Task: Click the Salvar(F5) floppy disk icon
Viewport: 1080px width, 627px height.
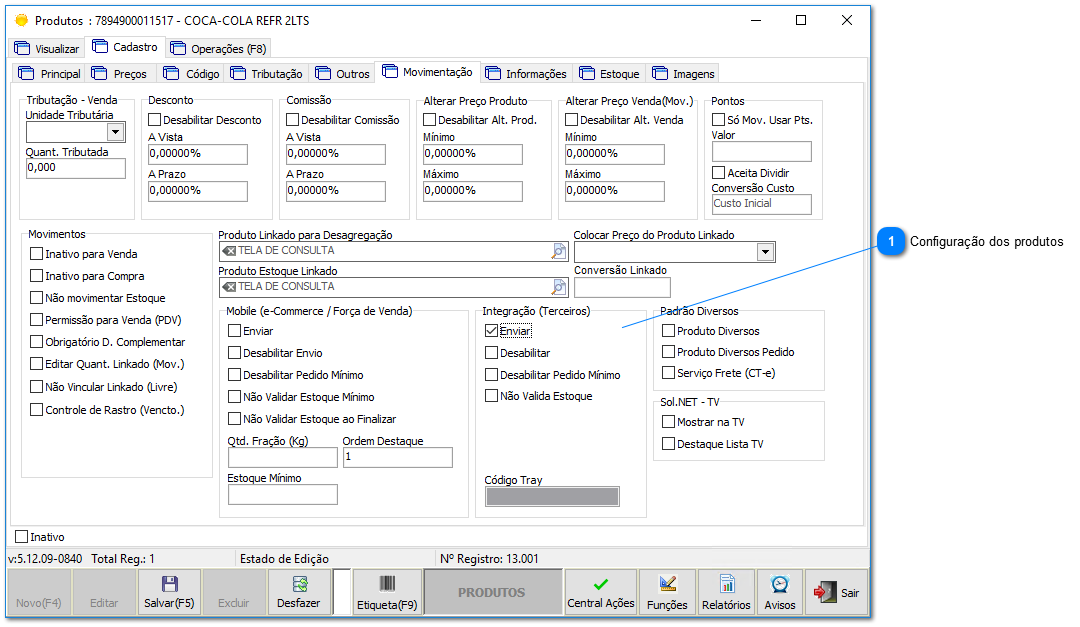Action: click(169, 585)
